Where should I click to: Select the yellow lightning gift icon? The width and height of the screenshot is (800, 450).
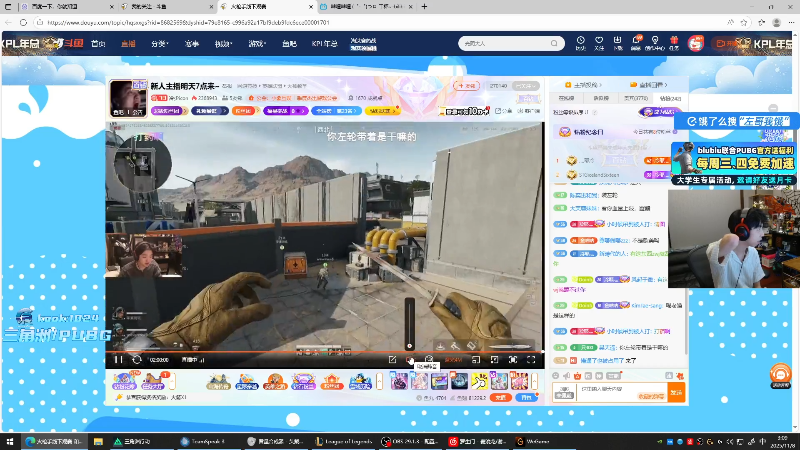pyautogui.click(x=479, y=381)
